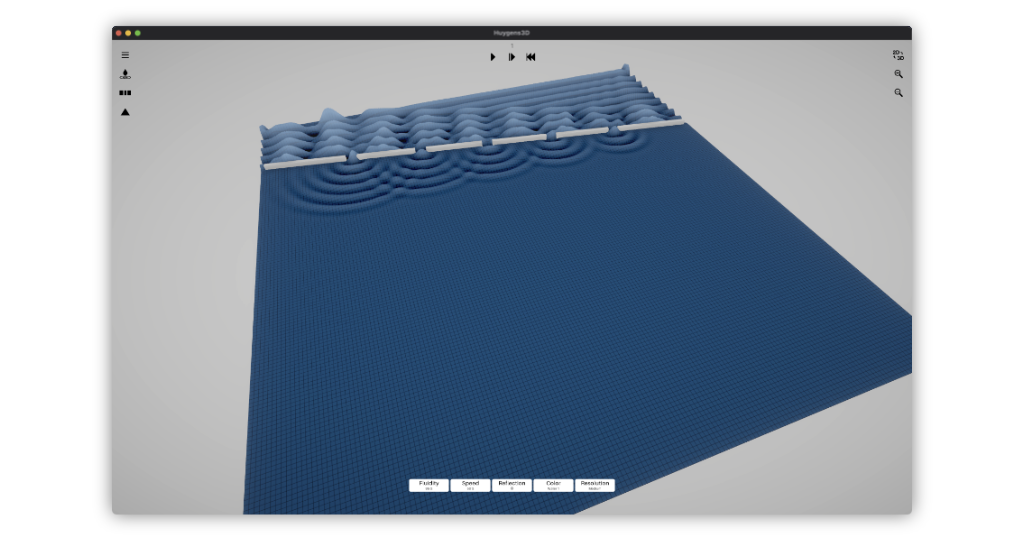Zoom out with the magnifier minus icon
This screenshot has height=541, width=1024.
pos(898,93)
